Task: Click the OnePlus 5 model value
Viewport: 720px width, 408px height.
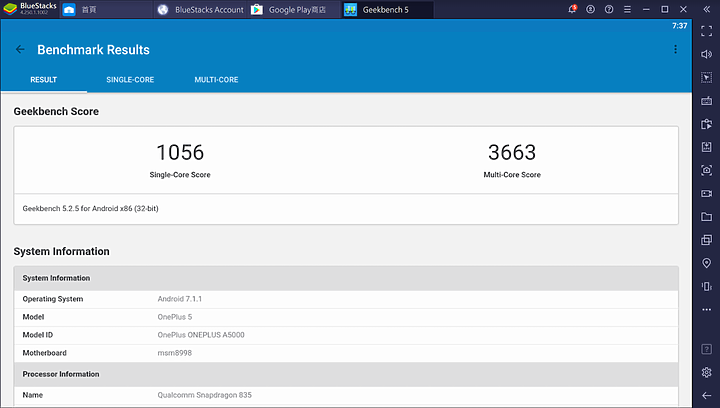Action: [x=174, y=317]
